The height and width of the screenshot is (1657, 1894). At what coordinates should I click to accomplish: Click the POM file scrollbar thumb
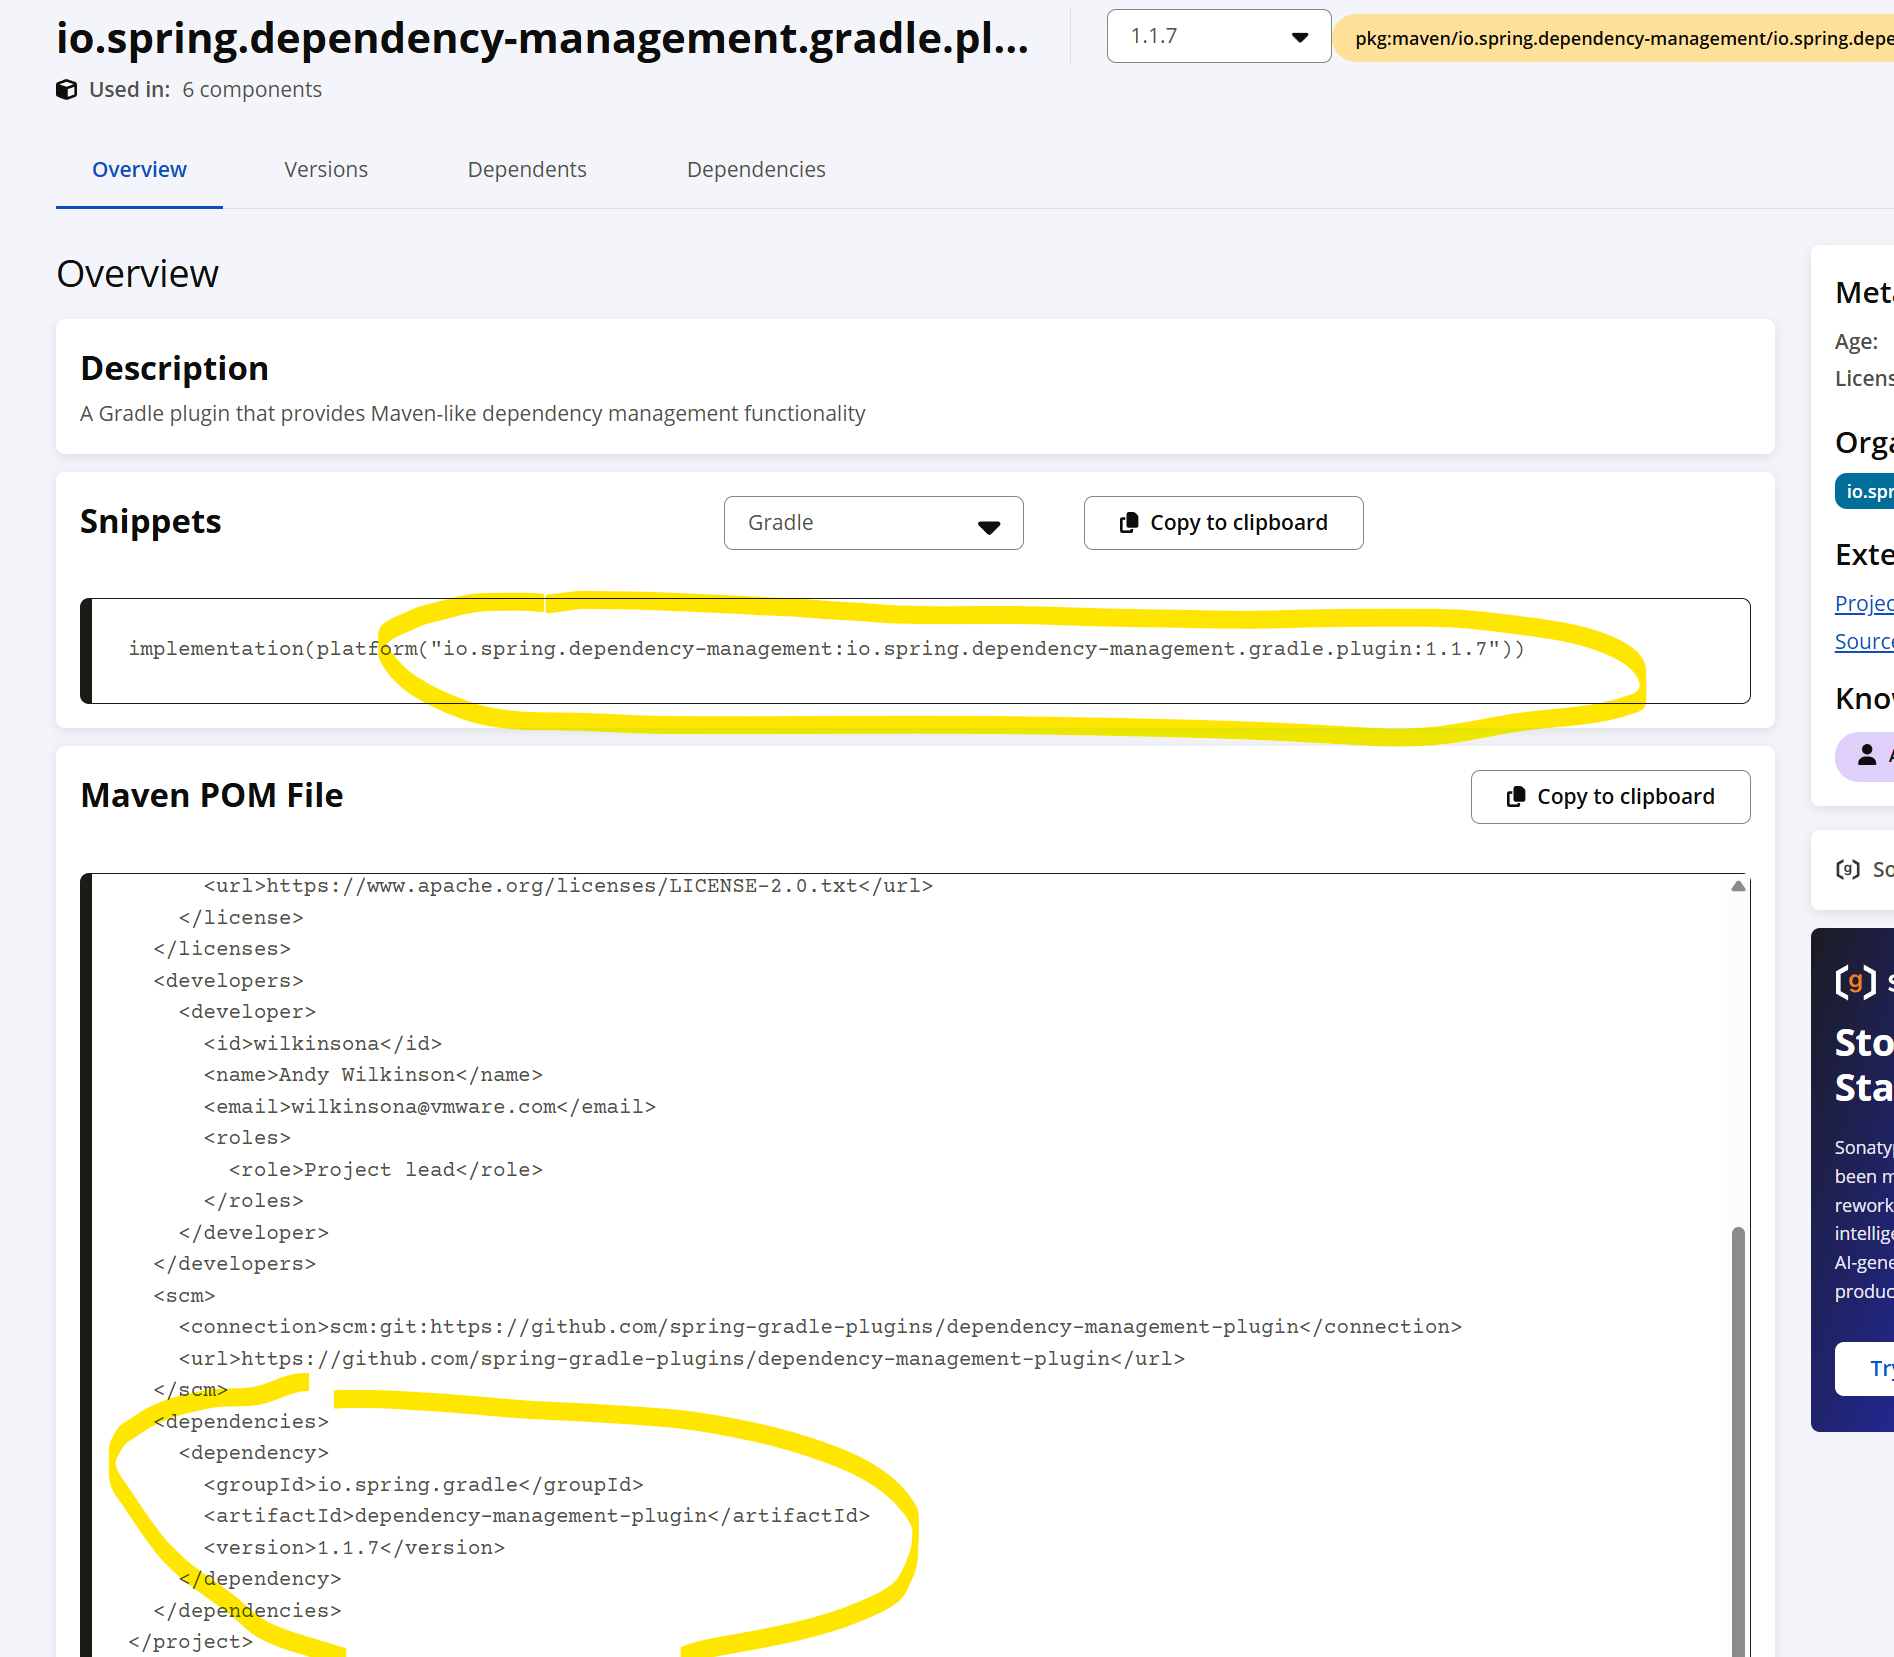[x=1738, y=1440]
